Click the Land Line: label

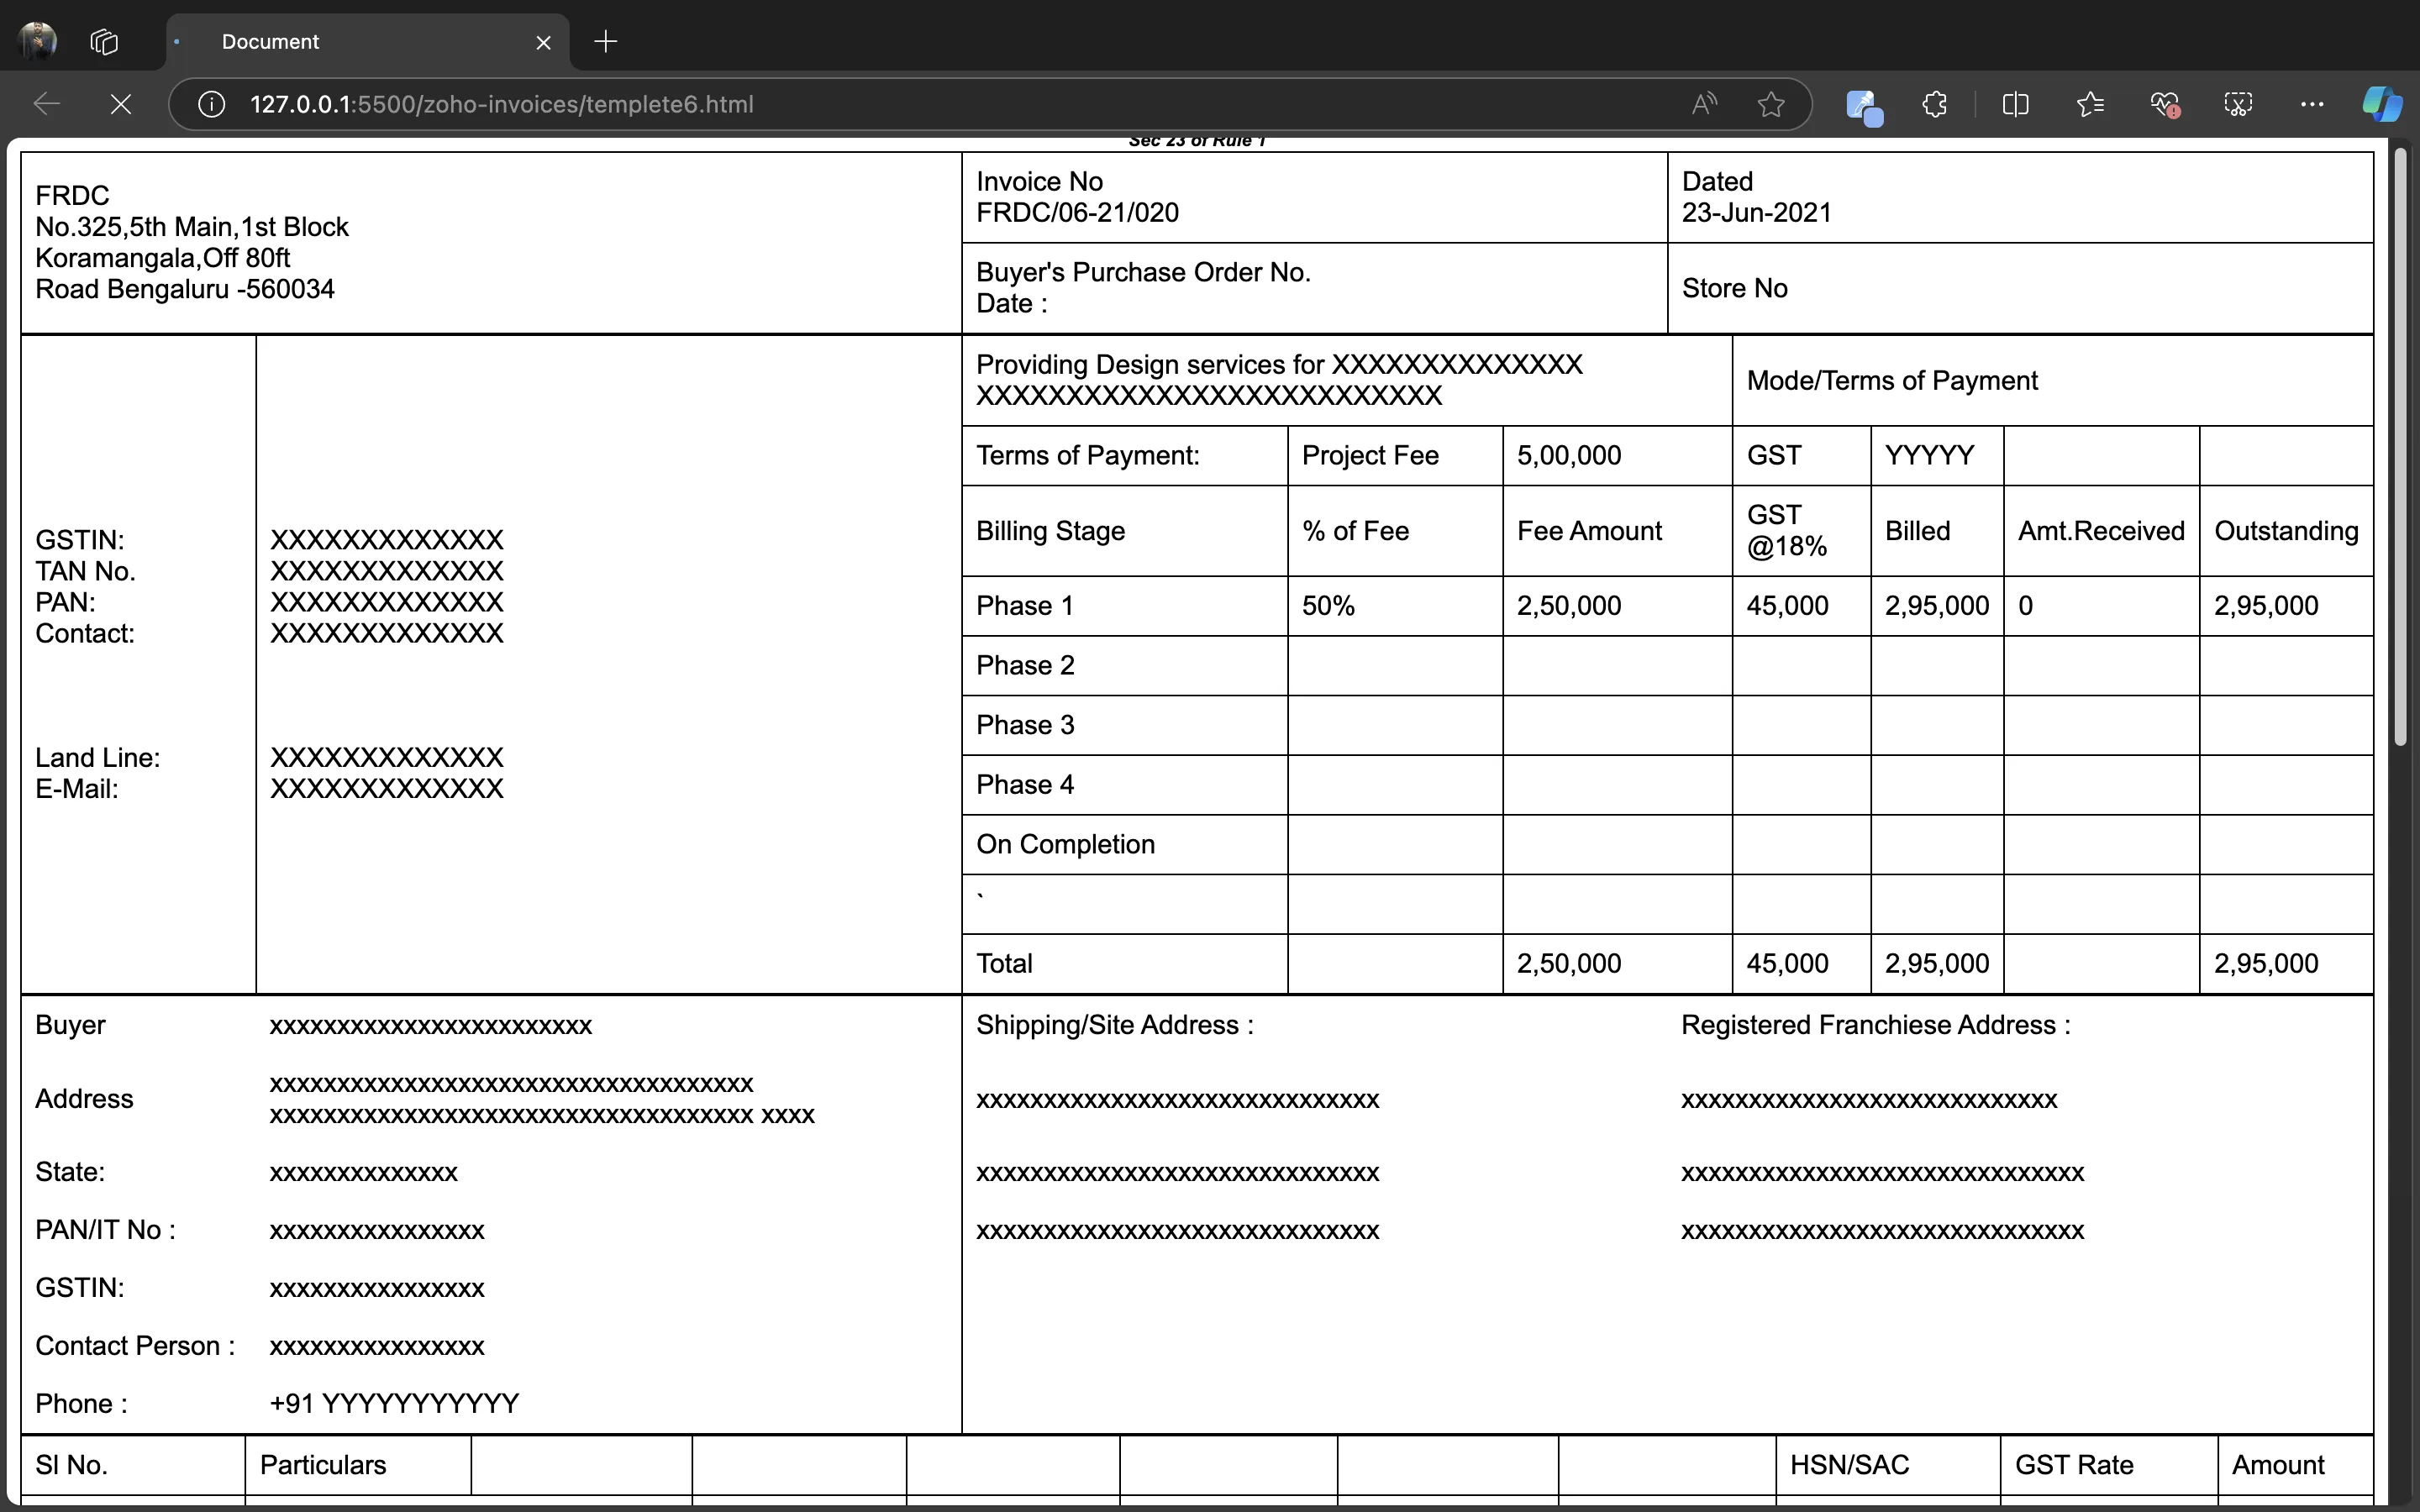97,758
